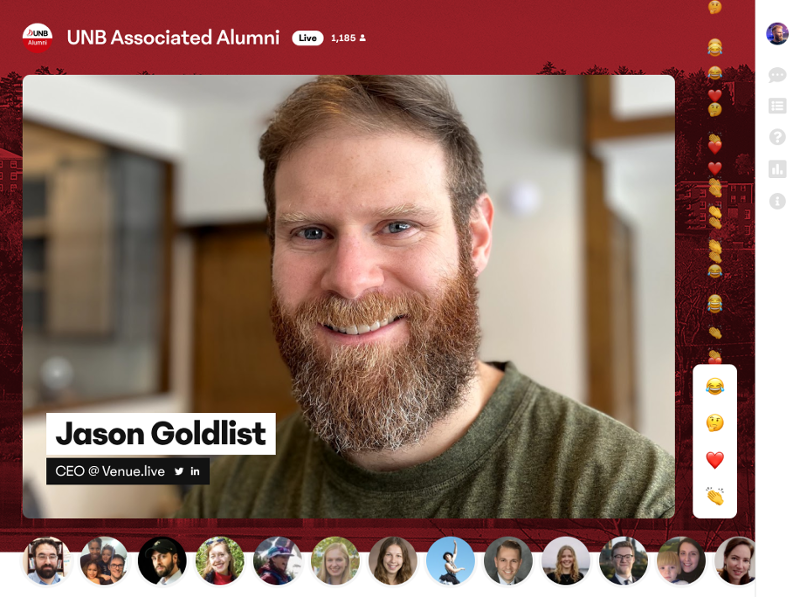Send a red heart reaction
The image size is (800, 597).
coord(715,460)
